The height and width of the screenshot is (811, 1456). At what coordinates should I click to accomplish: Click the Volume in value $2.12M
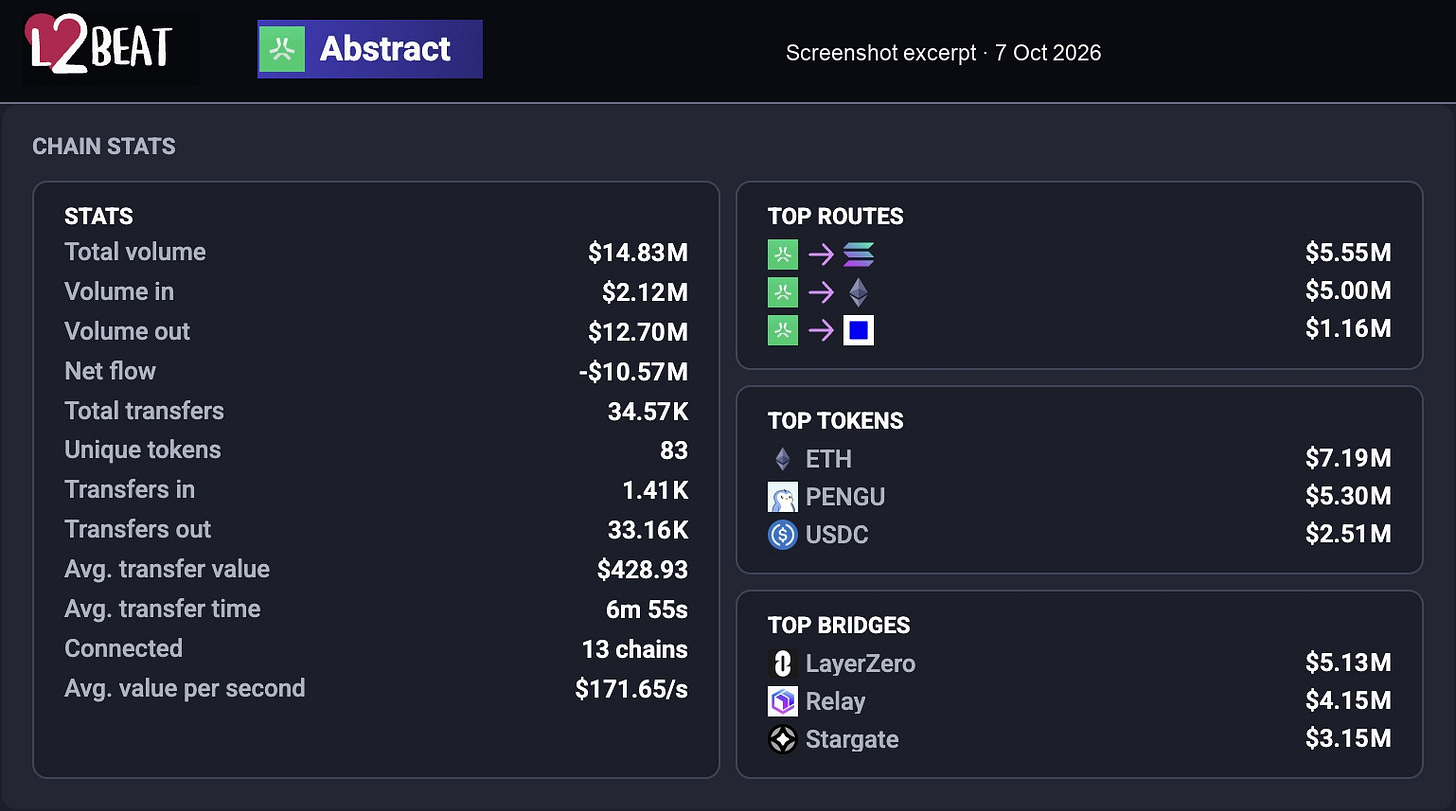tap(645, 292)
